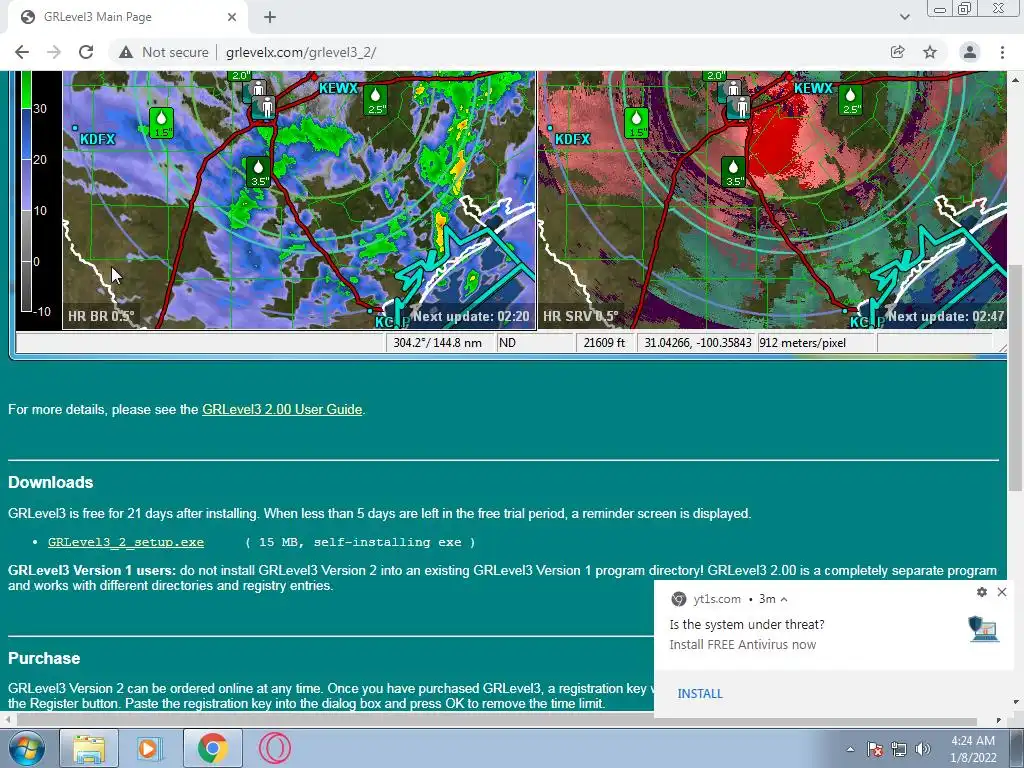
Task: Select the GRLevel3 Main Page tab
Action: pyautogui.click(x=128, y=17)
